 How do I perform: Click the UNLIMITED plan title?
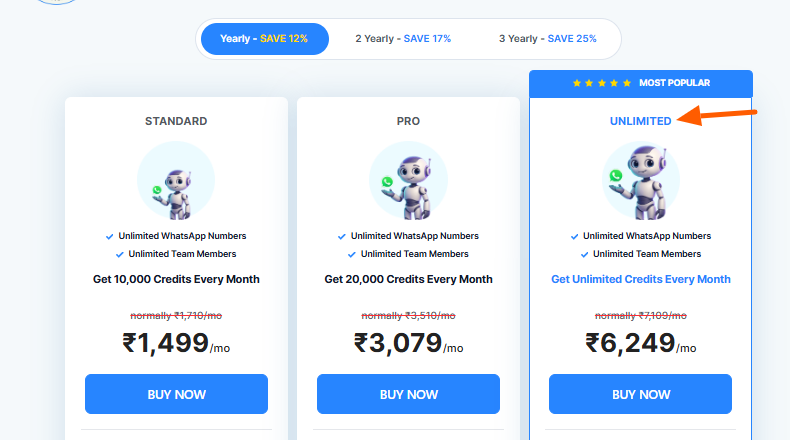[640, 121]
